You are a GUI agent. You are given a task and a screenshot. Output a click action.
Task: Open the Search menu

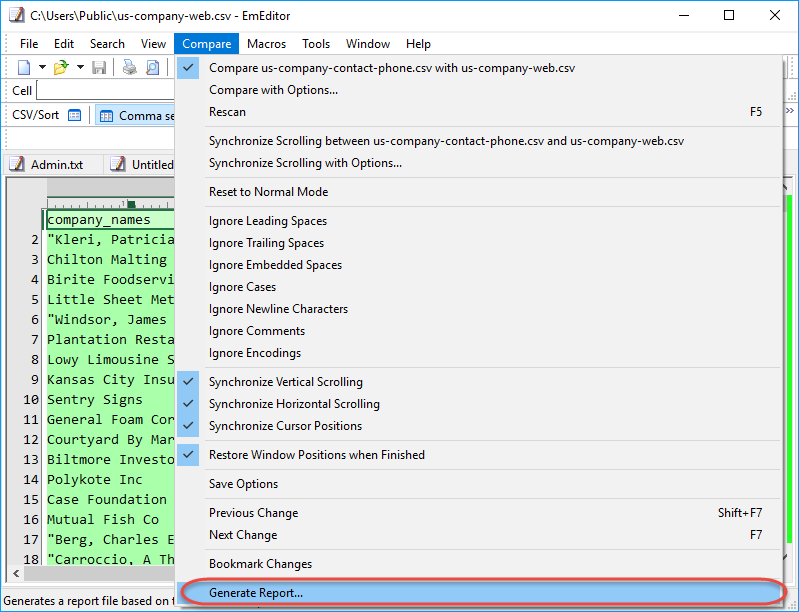(x=107, y=44)
